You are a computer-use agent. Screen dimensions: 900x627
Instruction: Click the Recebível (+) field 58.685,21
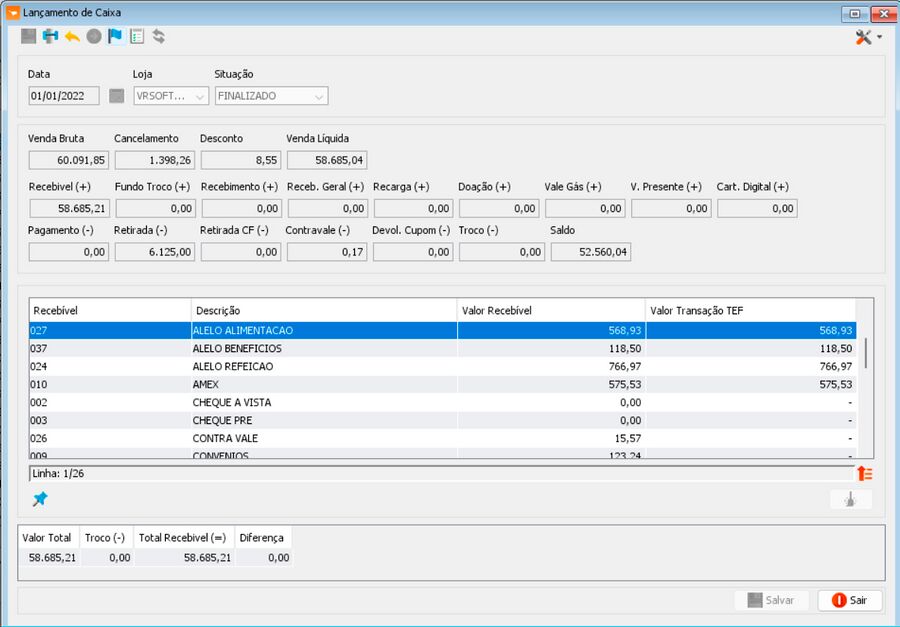(x=68, y=208)
